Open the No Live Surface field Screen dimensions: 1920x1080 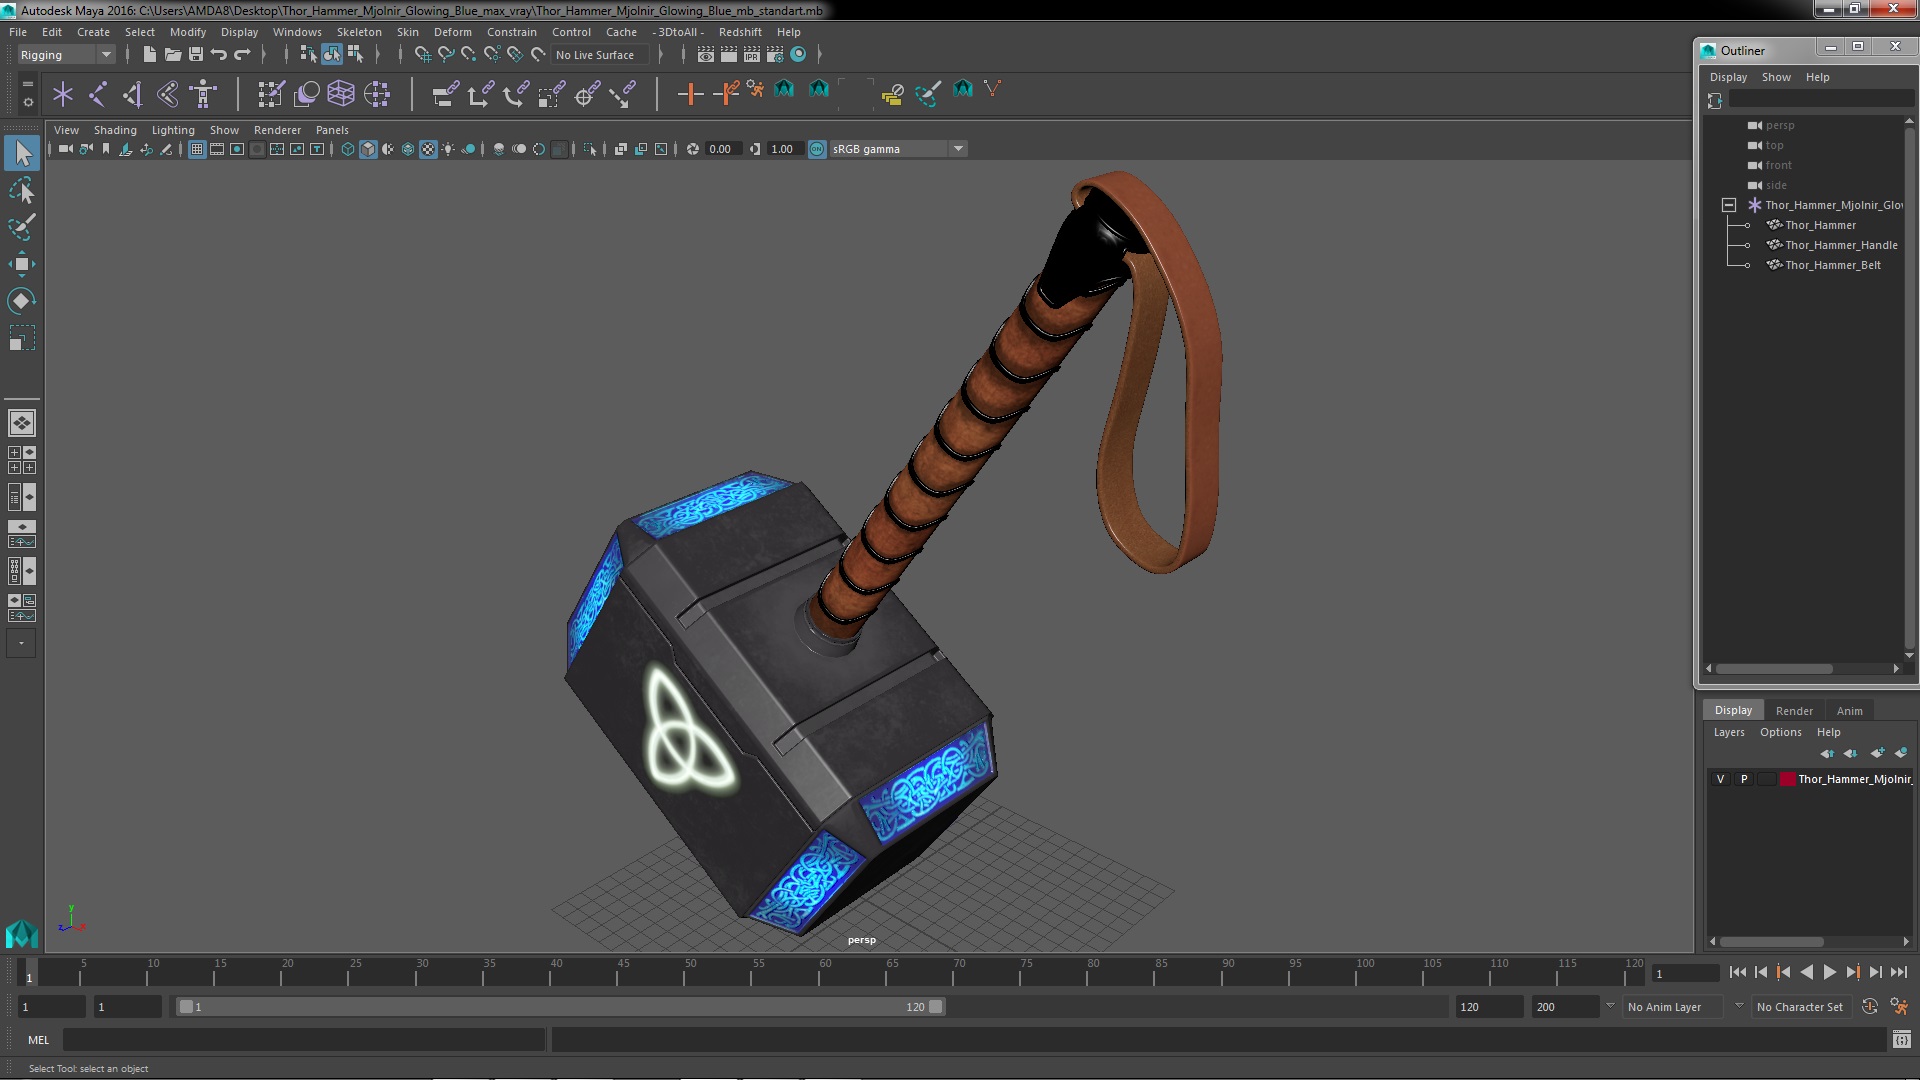tap(600, 55)
